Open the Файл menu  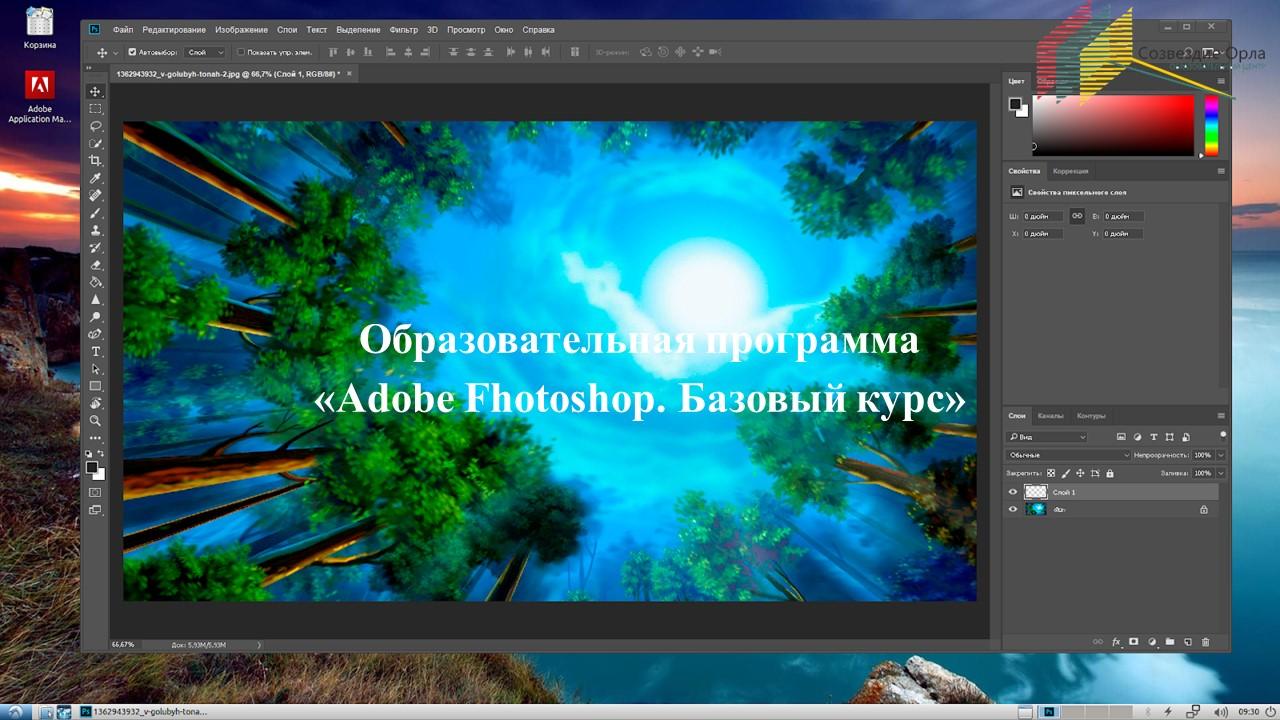click(123, 30)
